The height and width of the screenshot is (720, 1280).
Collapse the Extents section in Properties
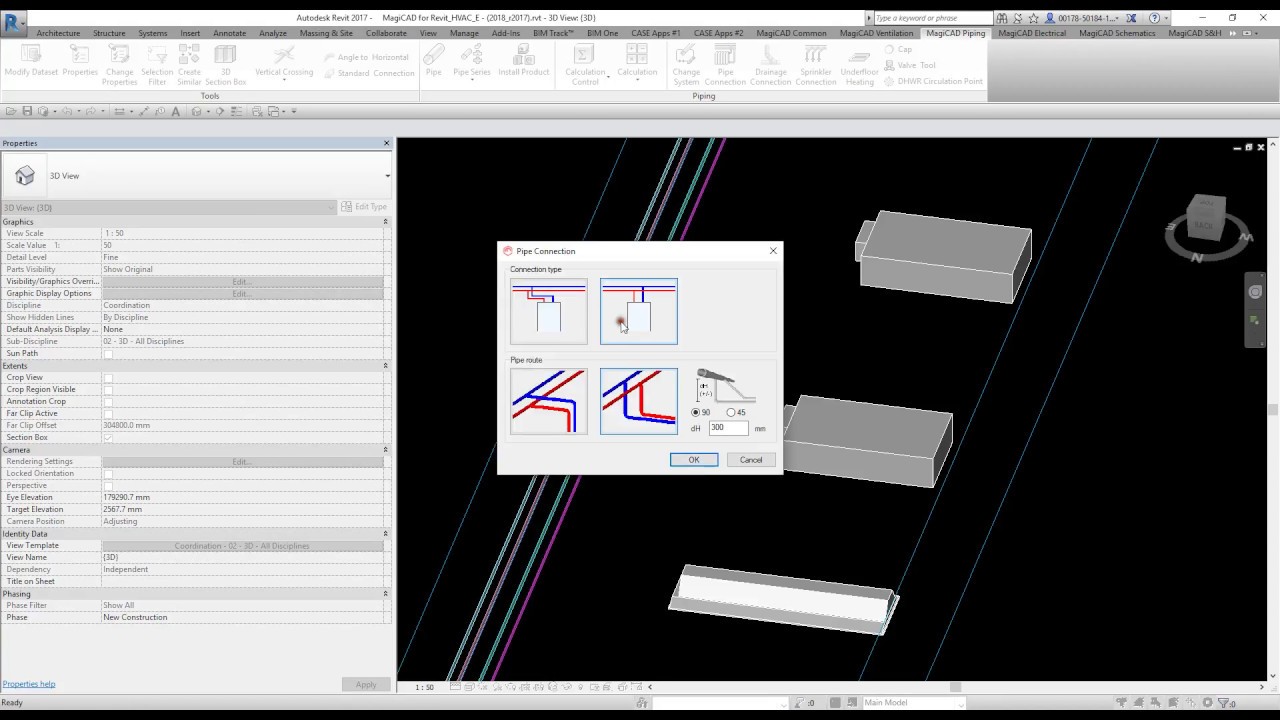(x=386, y=366)
